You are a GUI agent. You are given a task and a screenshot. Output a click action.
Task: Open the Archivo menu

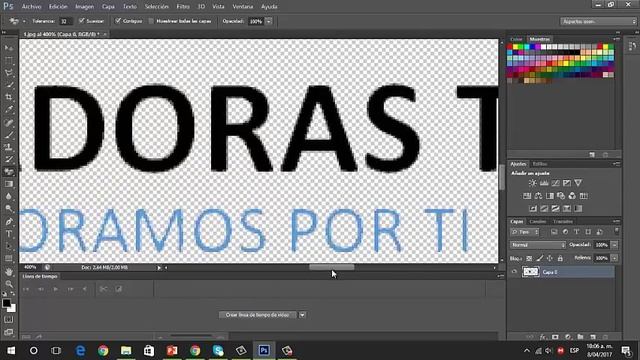click(x=31, y=7)
